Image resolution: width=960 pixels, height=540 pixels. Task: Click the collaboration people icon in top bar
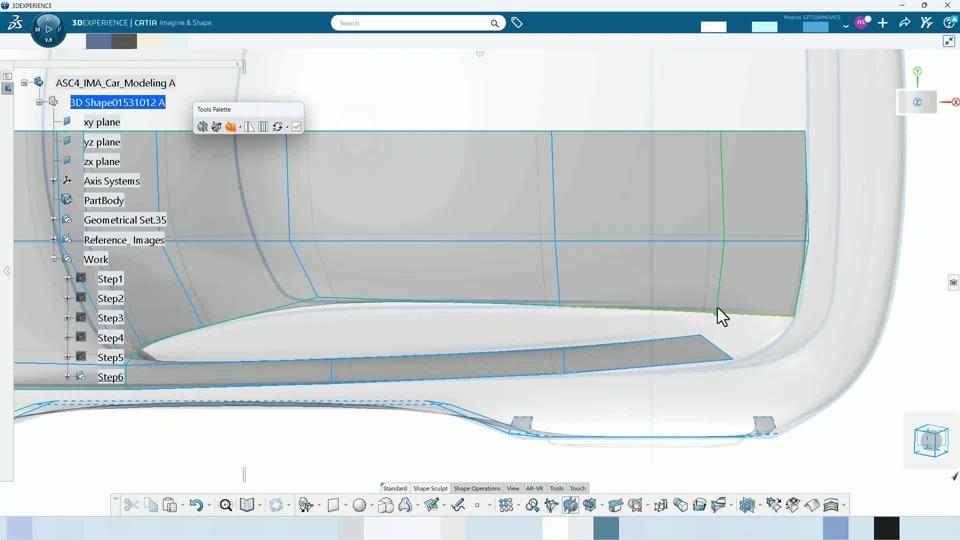[x=926, y=23]
